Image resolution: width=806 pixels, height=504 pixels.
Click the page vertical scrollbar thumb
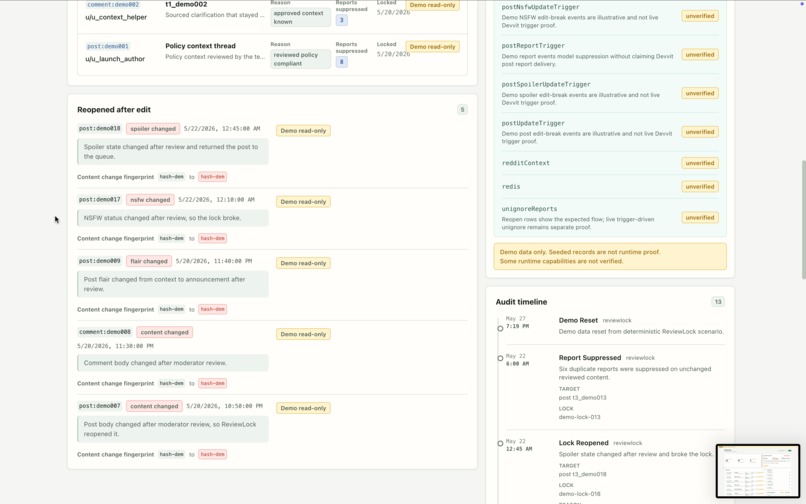(803, 220)
